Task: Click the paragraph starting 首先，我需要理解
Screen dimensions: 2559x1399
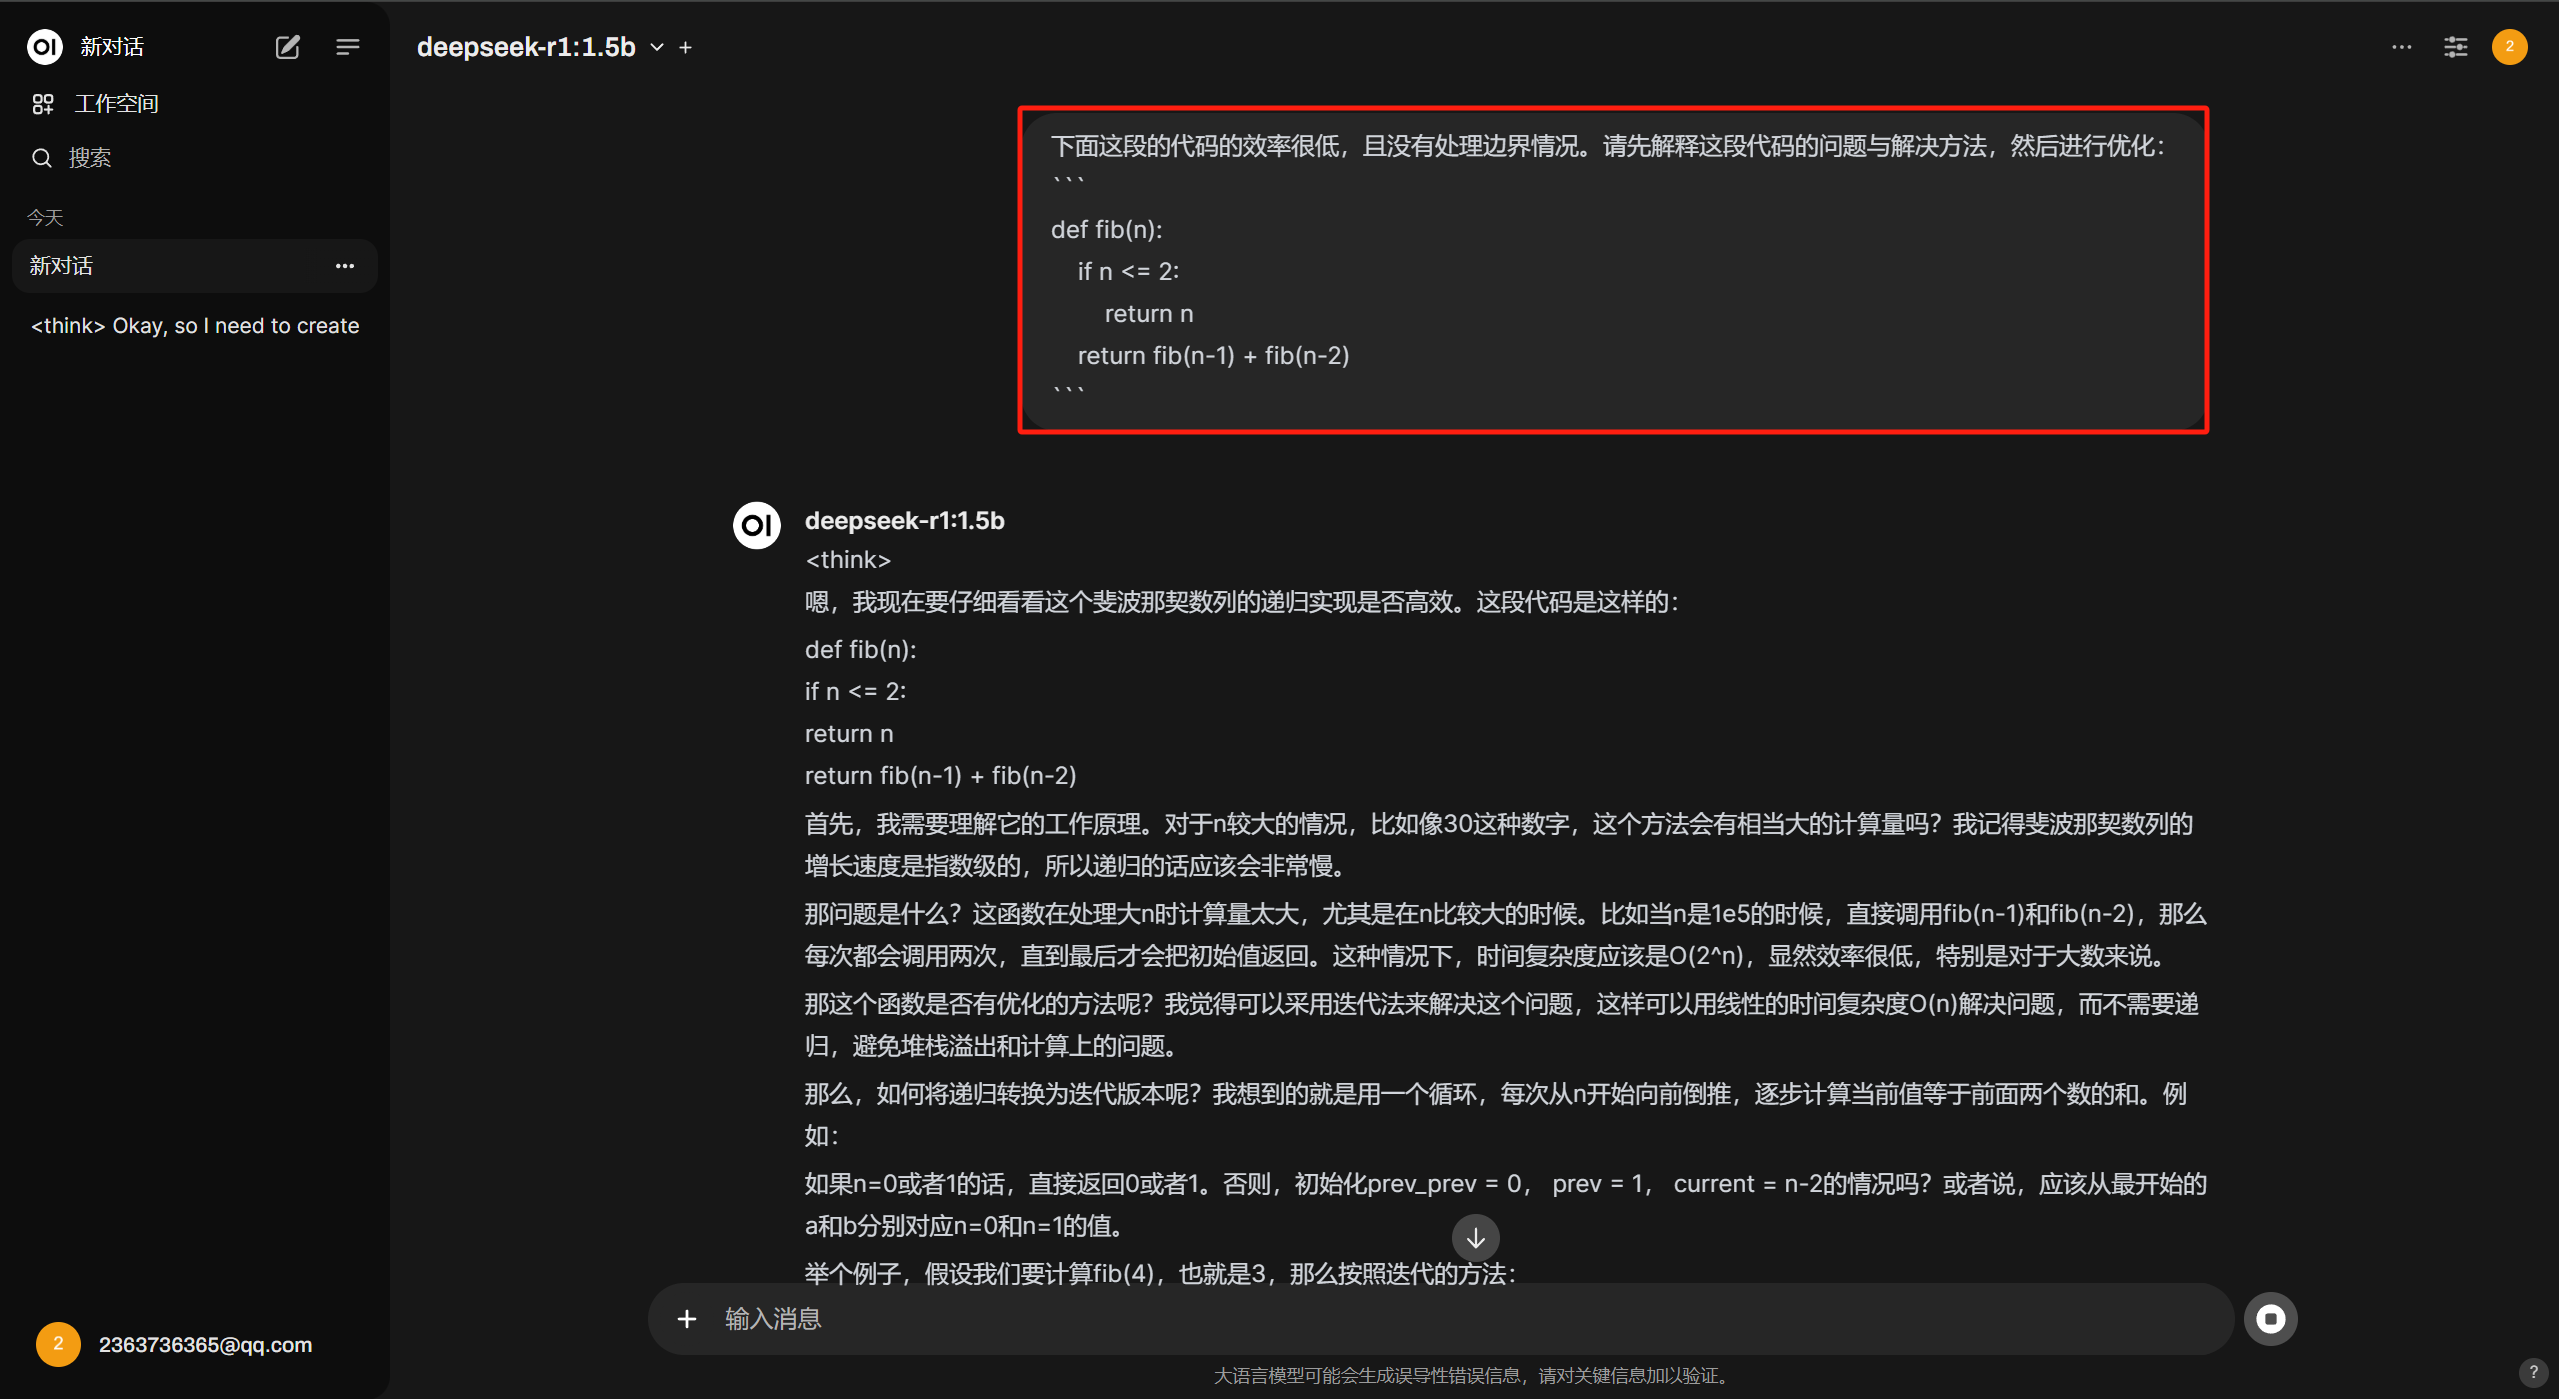Action: [1499, 845]
